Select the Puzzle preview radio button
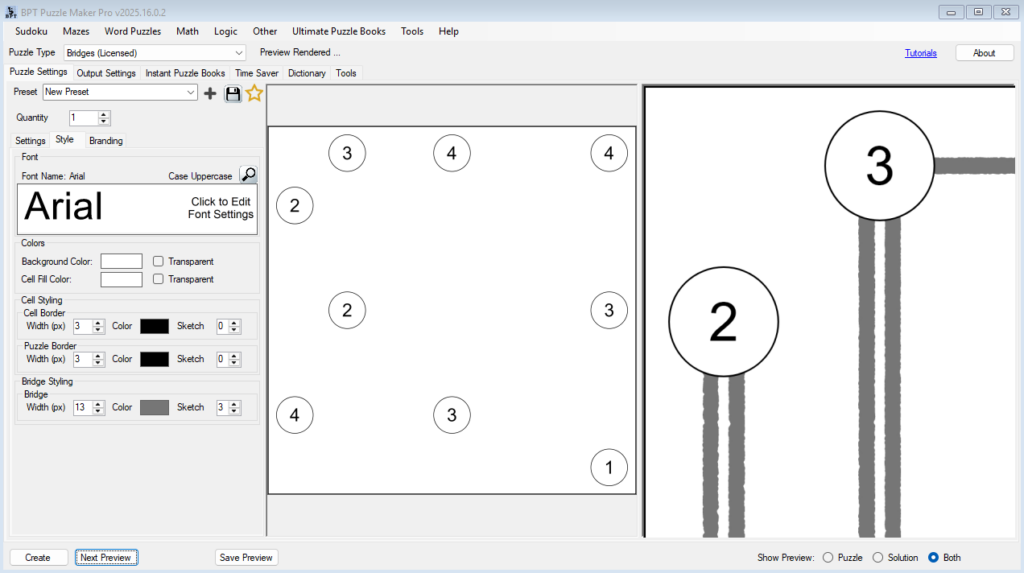This screenshot has width=1024, height=573. [x=827, y=557]
